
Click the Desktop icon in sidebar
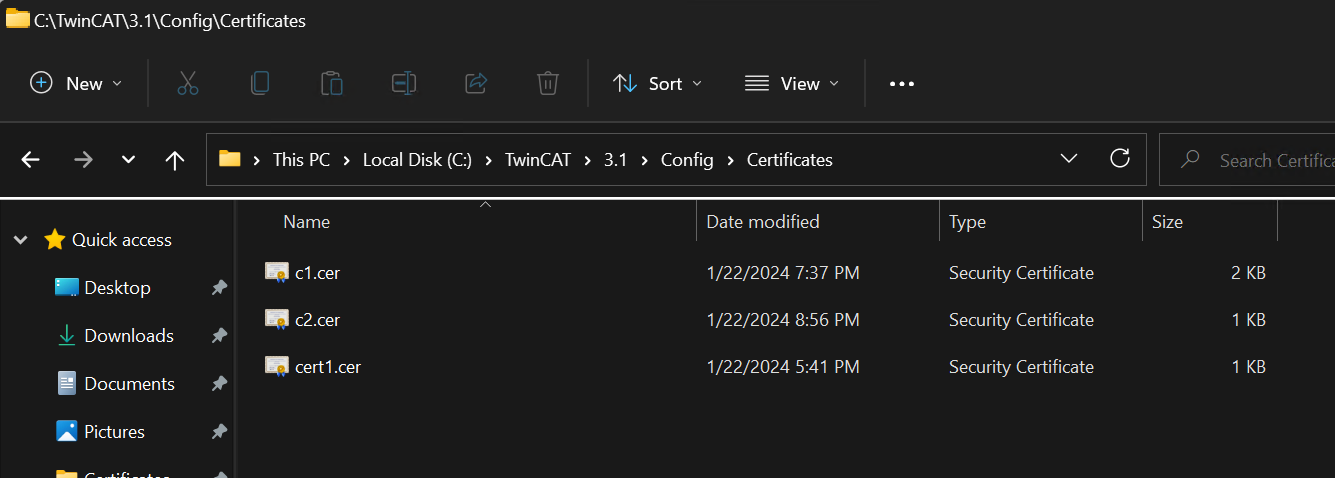[67, 288]
